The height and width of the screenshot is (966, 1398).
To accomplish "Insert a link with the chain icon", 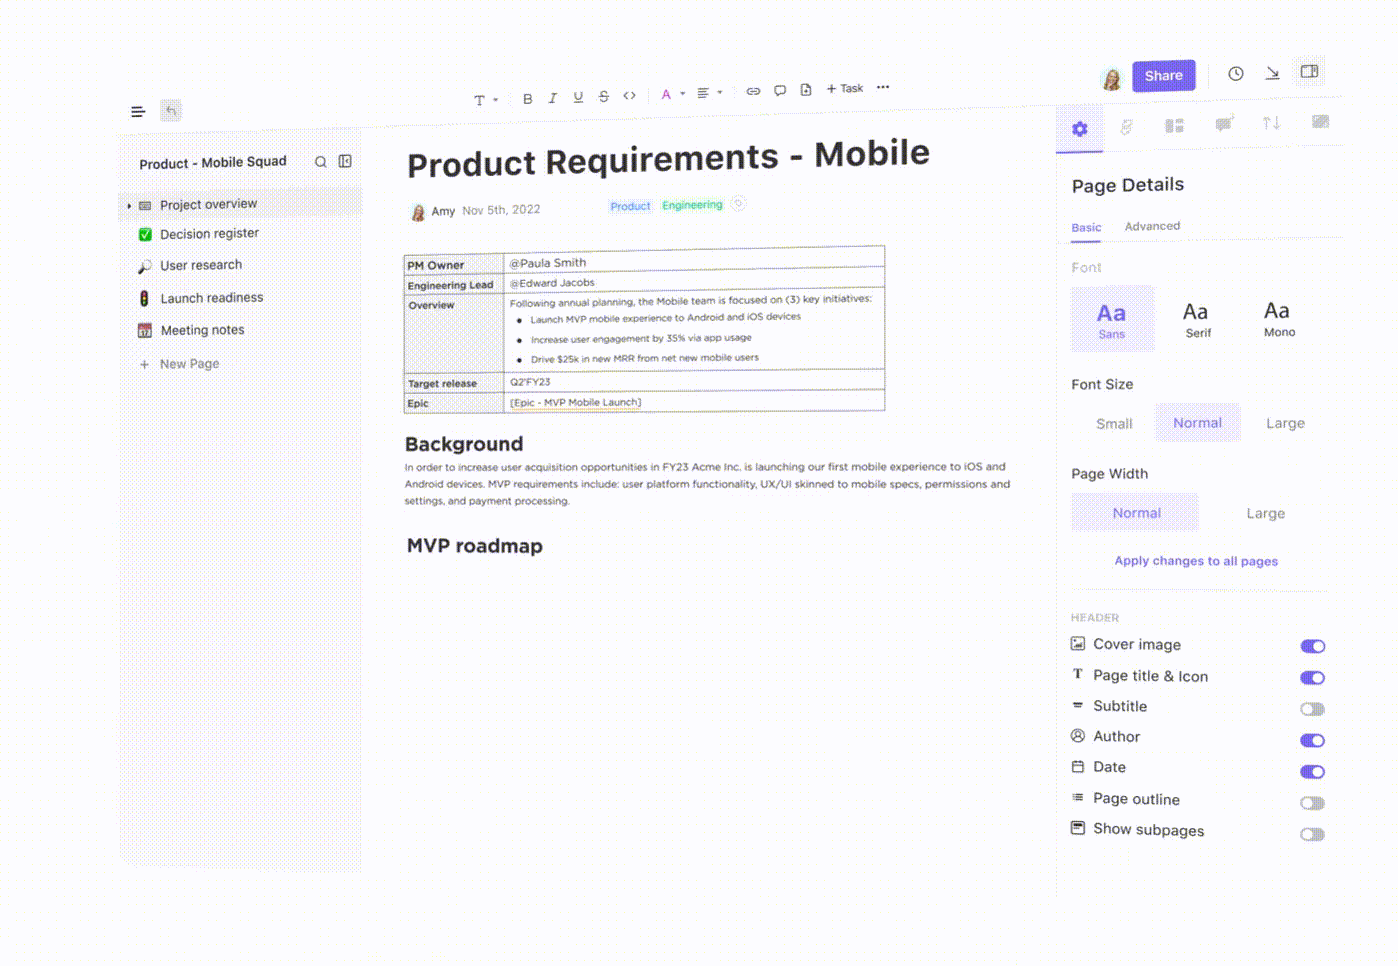I will pos(753,91).
